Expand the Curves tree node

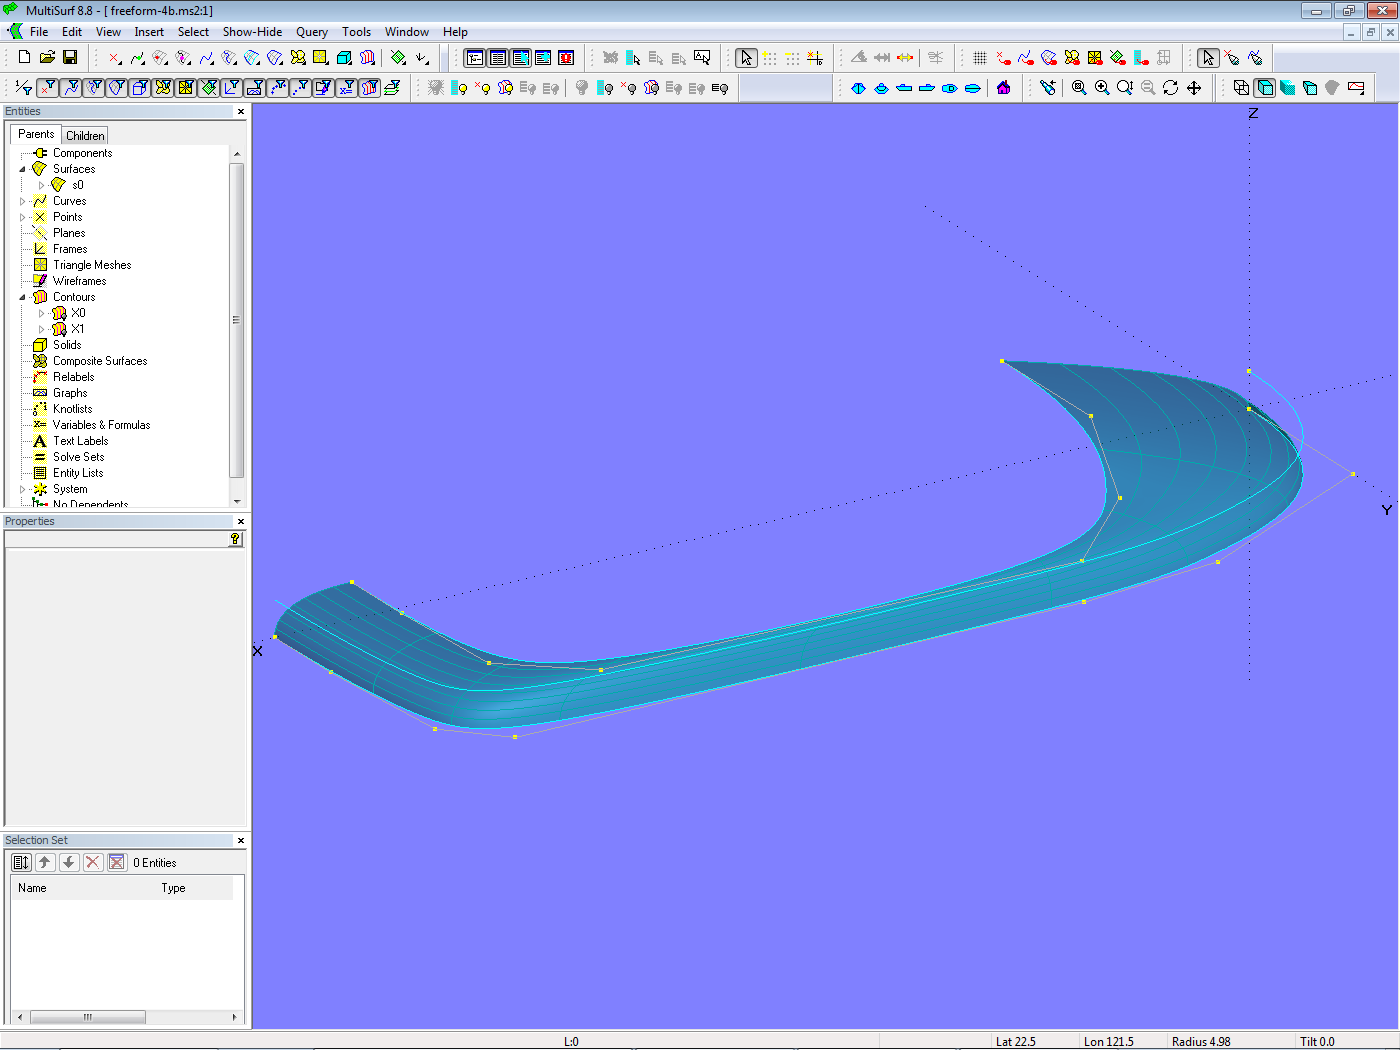pyautogui.click(x=23, y=201)
